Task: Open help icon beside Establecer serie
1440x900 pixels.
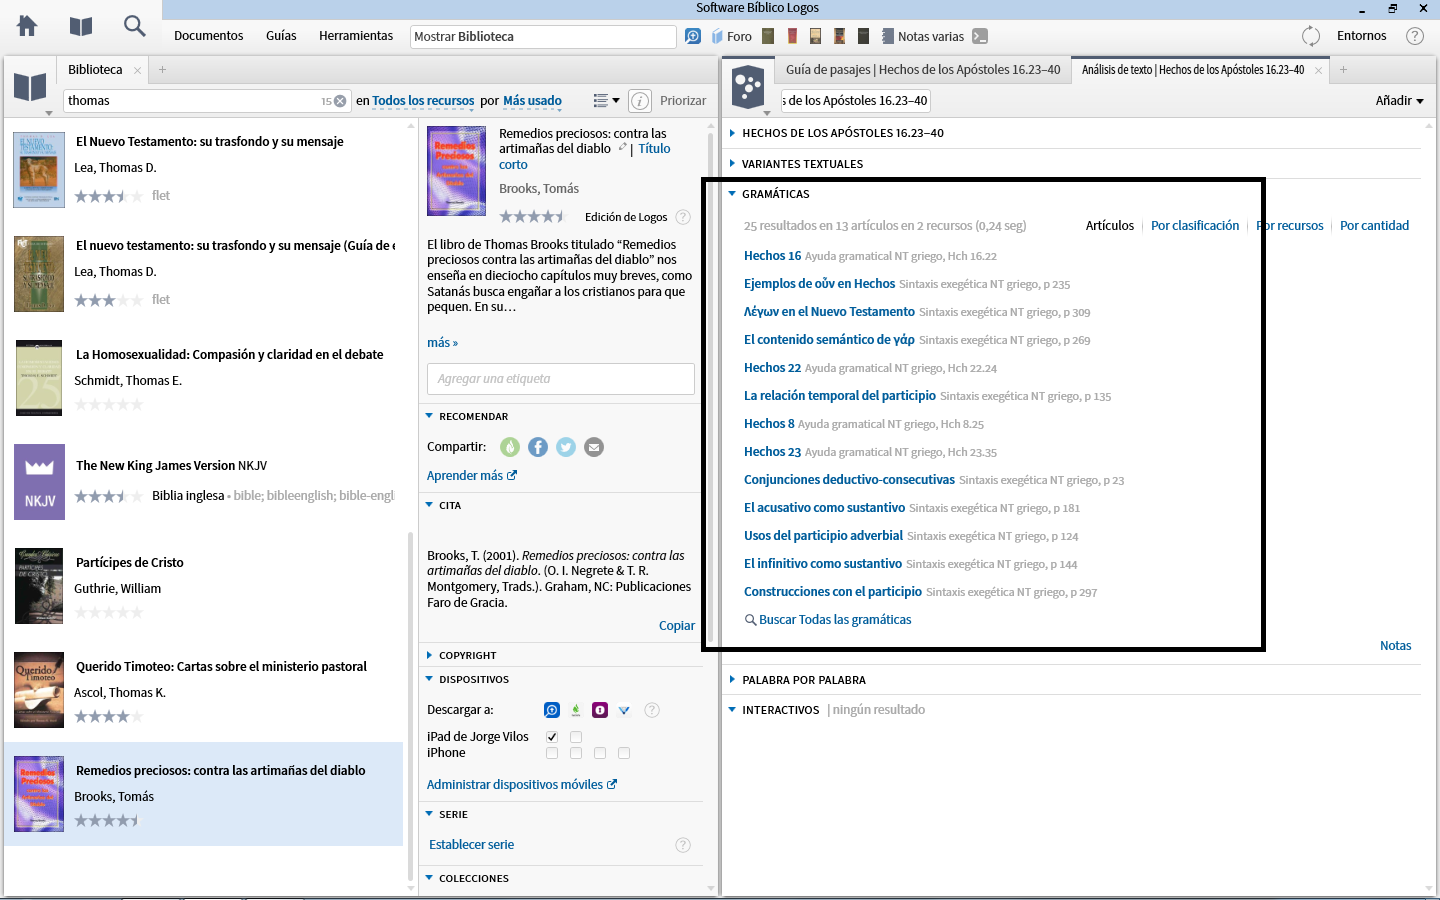Action: tap(683, 845)
